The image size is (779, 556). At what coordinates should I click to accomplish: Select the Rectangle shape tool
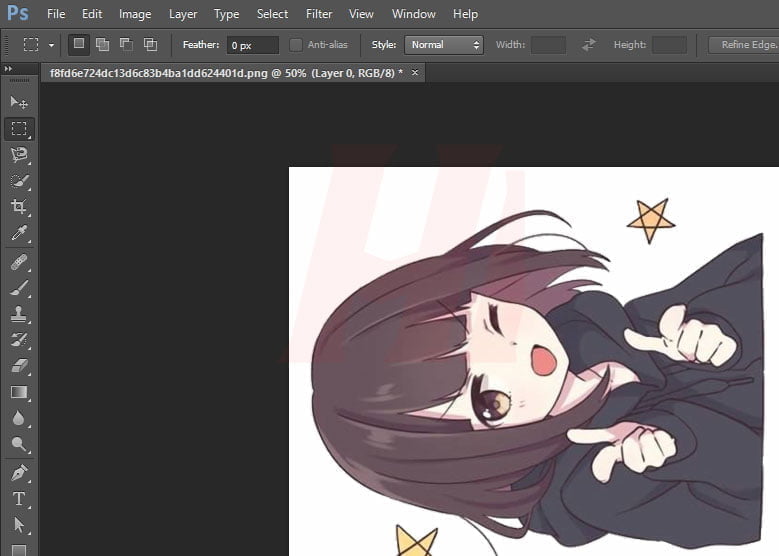tap(19, 549)
